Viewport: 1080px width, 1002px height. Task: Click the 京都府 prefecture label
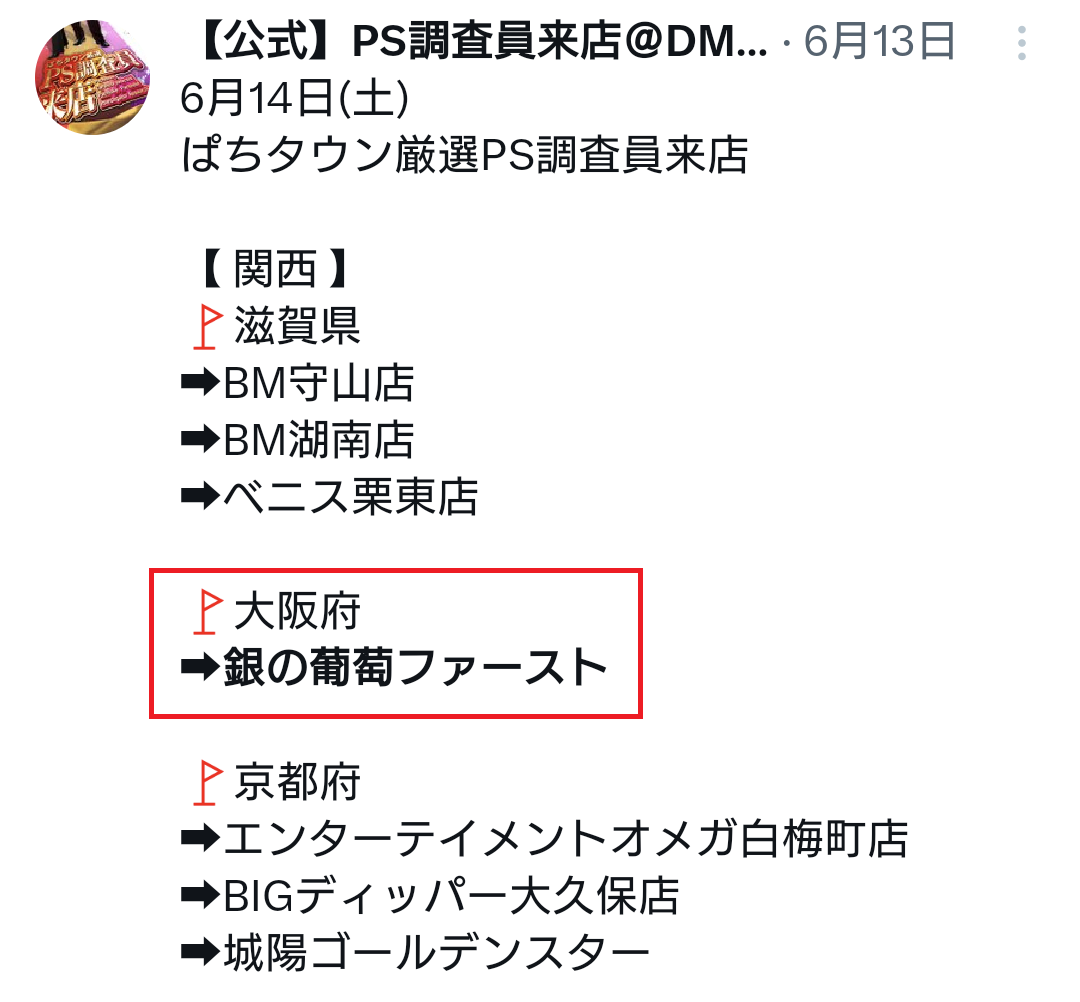297,782
